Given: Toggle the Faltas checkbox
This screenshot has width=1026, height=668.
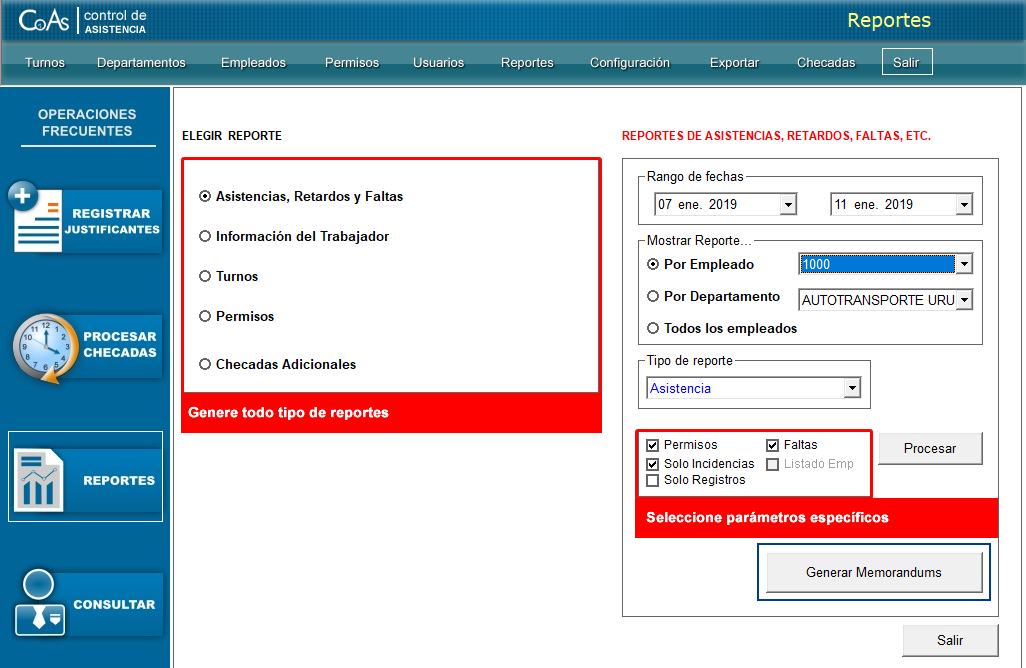Looking at the screenshot, I should tap(773, 445).
